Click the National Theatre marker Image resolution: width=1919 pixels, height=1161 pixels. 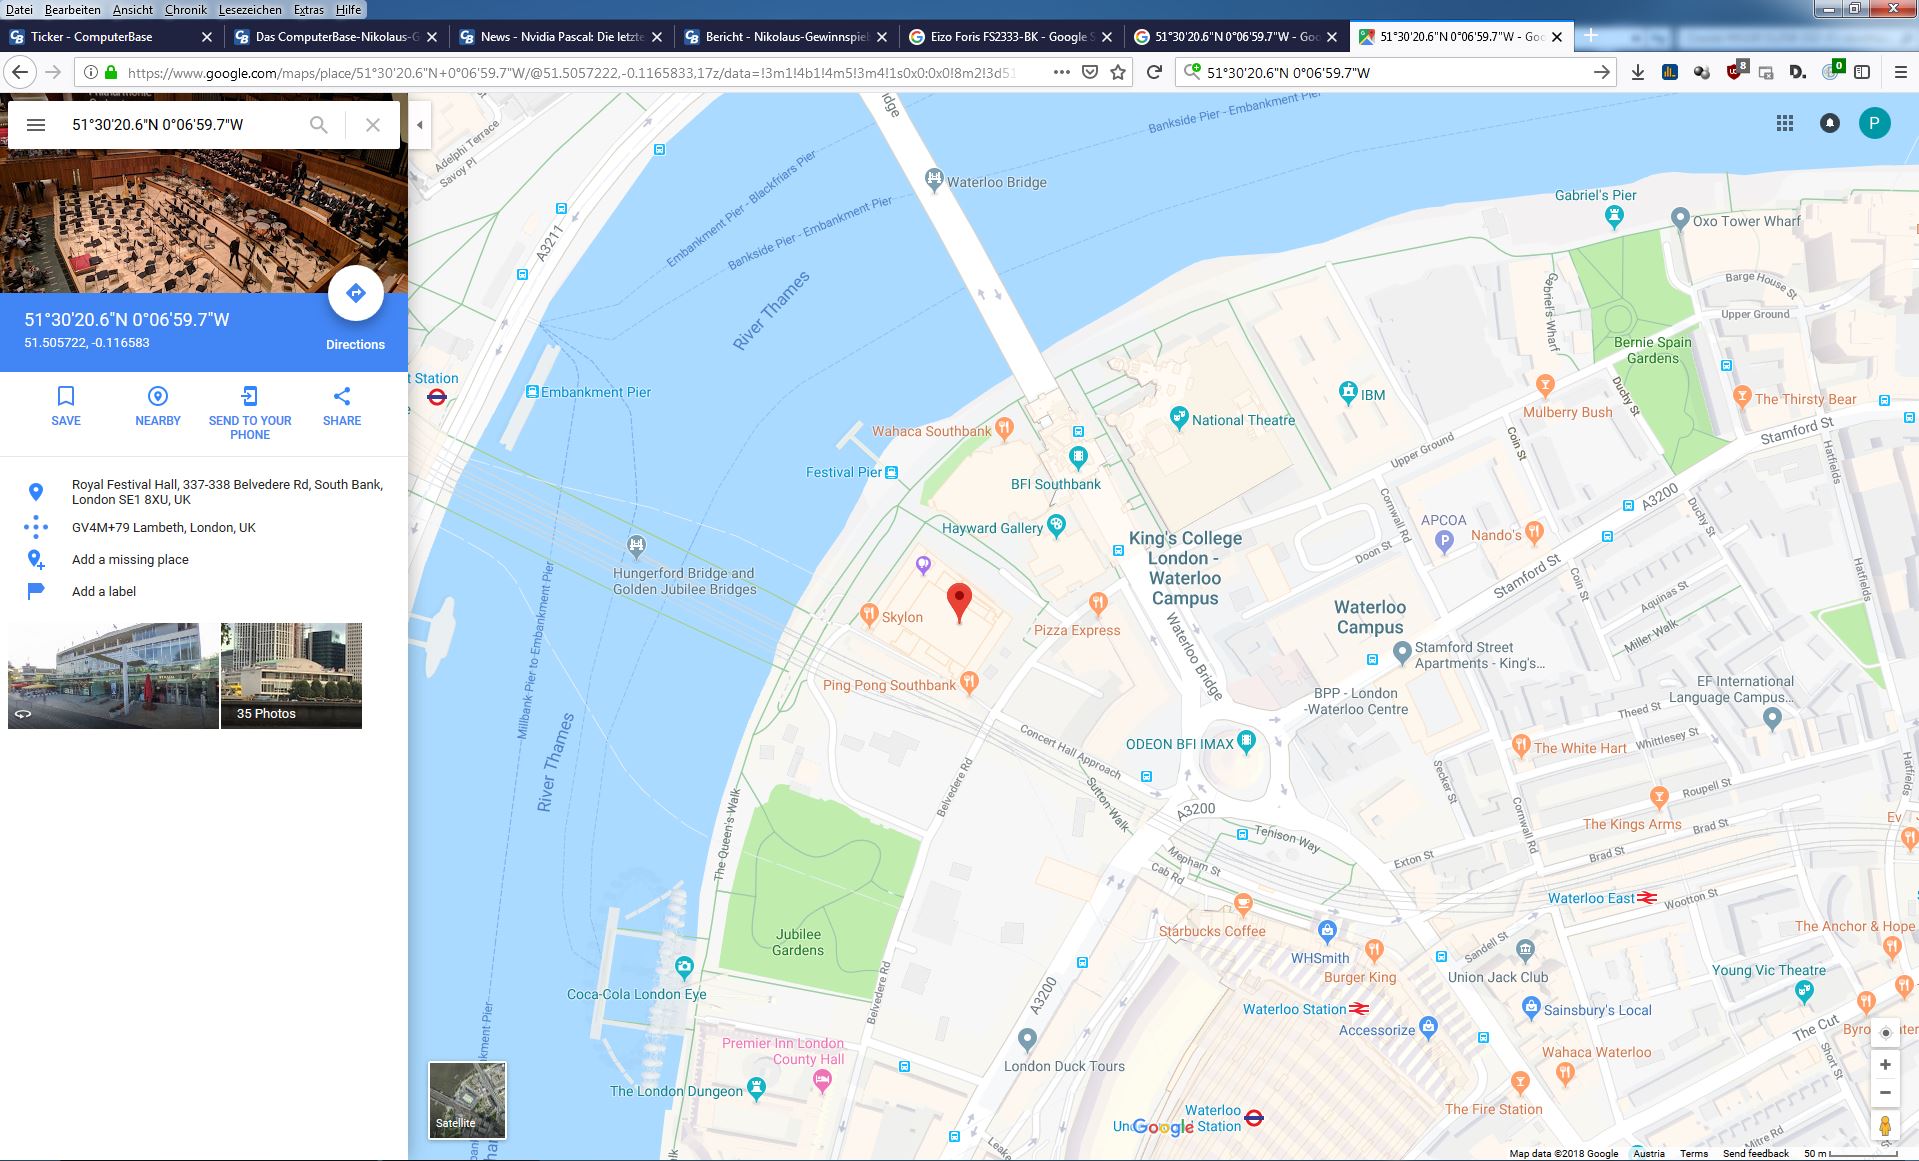(x=1179, y=416)
